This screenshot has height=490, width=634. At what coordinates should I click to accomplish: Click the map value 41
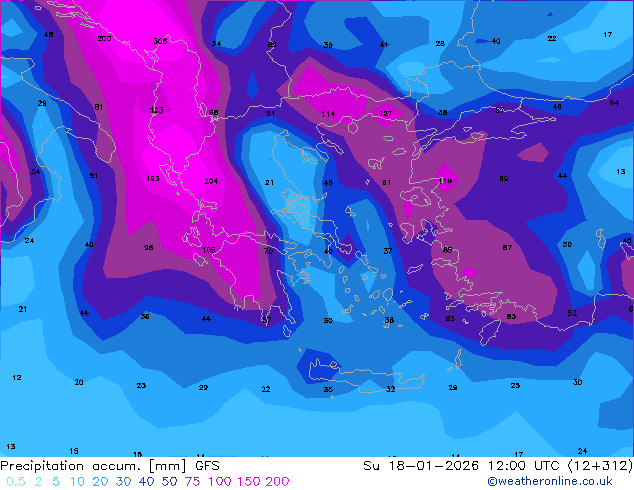click(384, 44)
